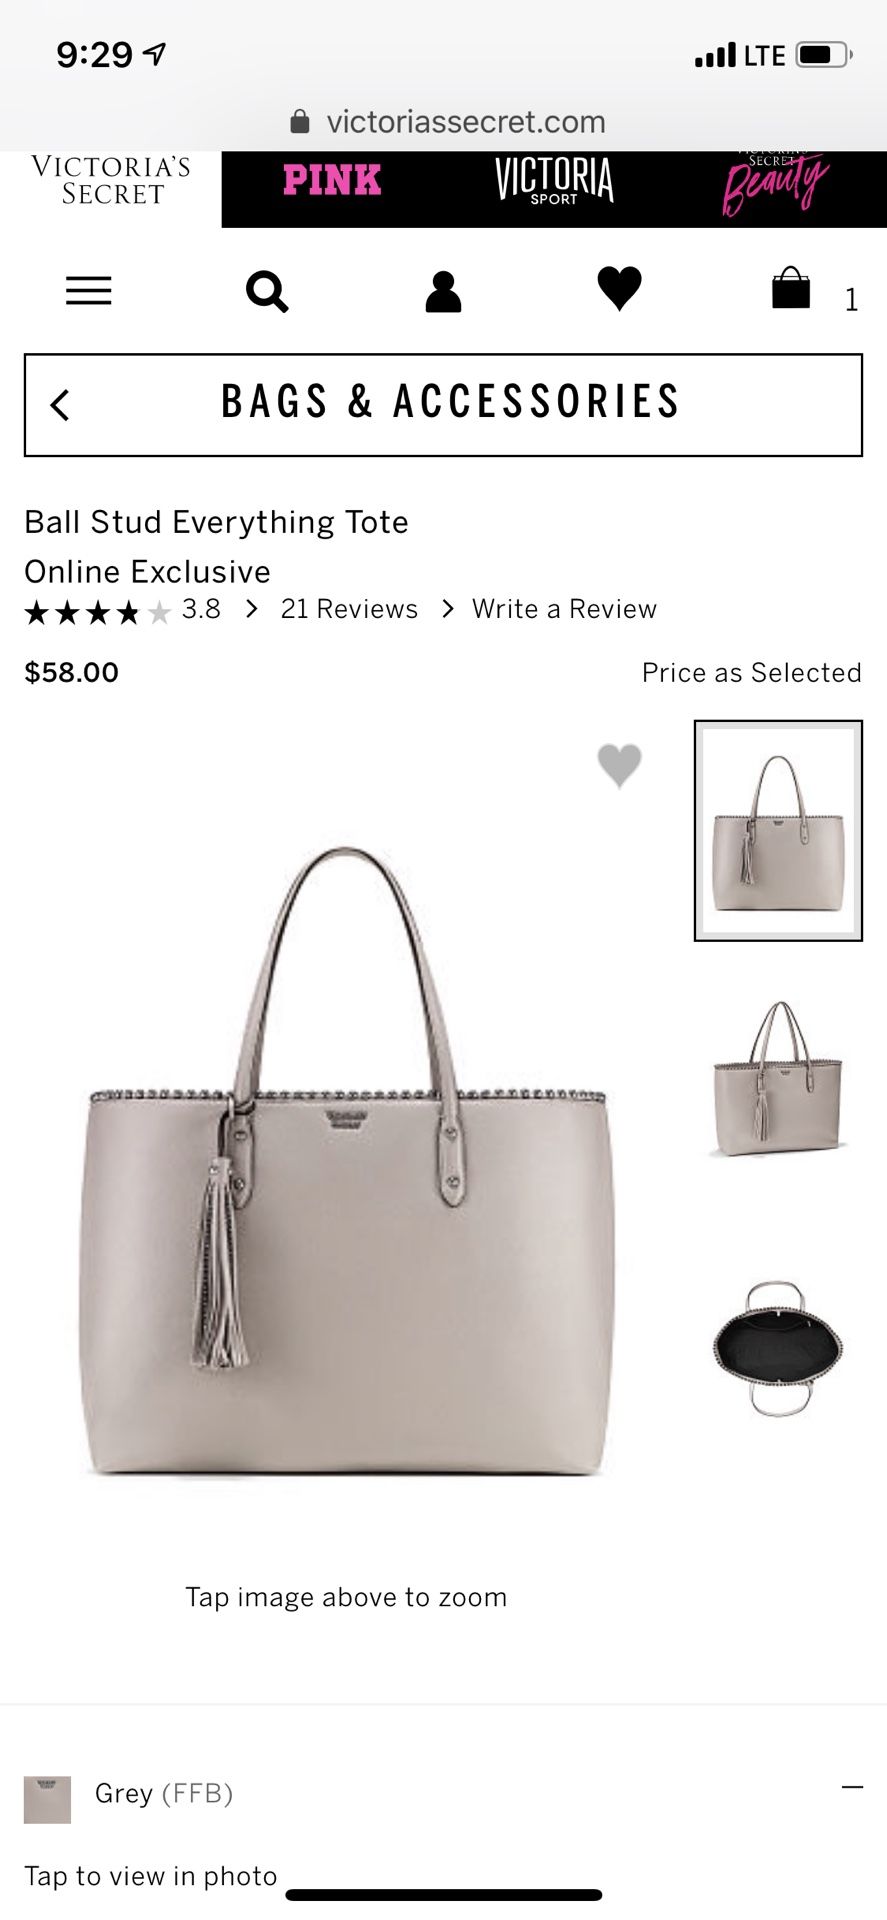
Task: Expand the 3.8 rating chevron
Action: coord(252,609)
